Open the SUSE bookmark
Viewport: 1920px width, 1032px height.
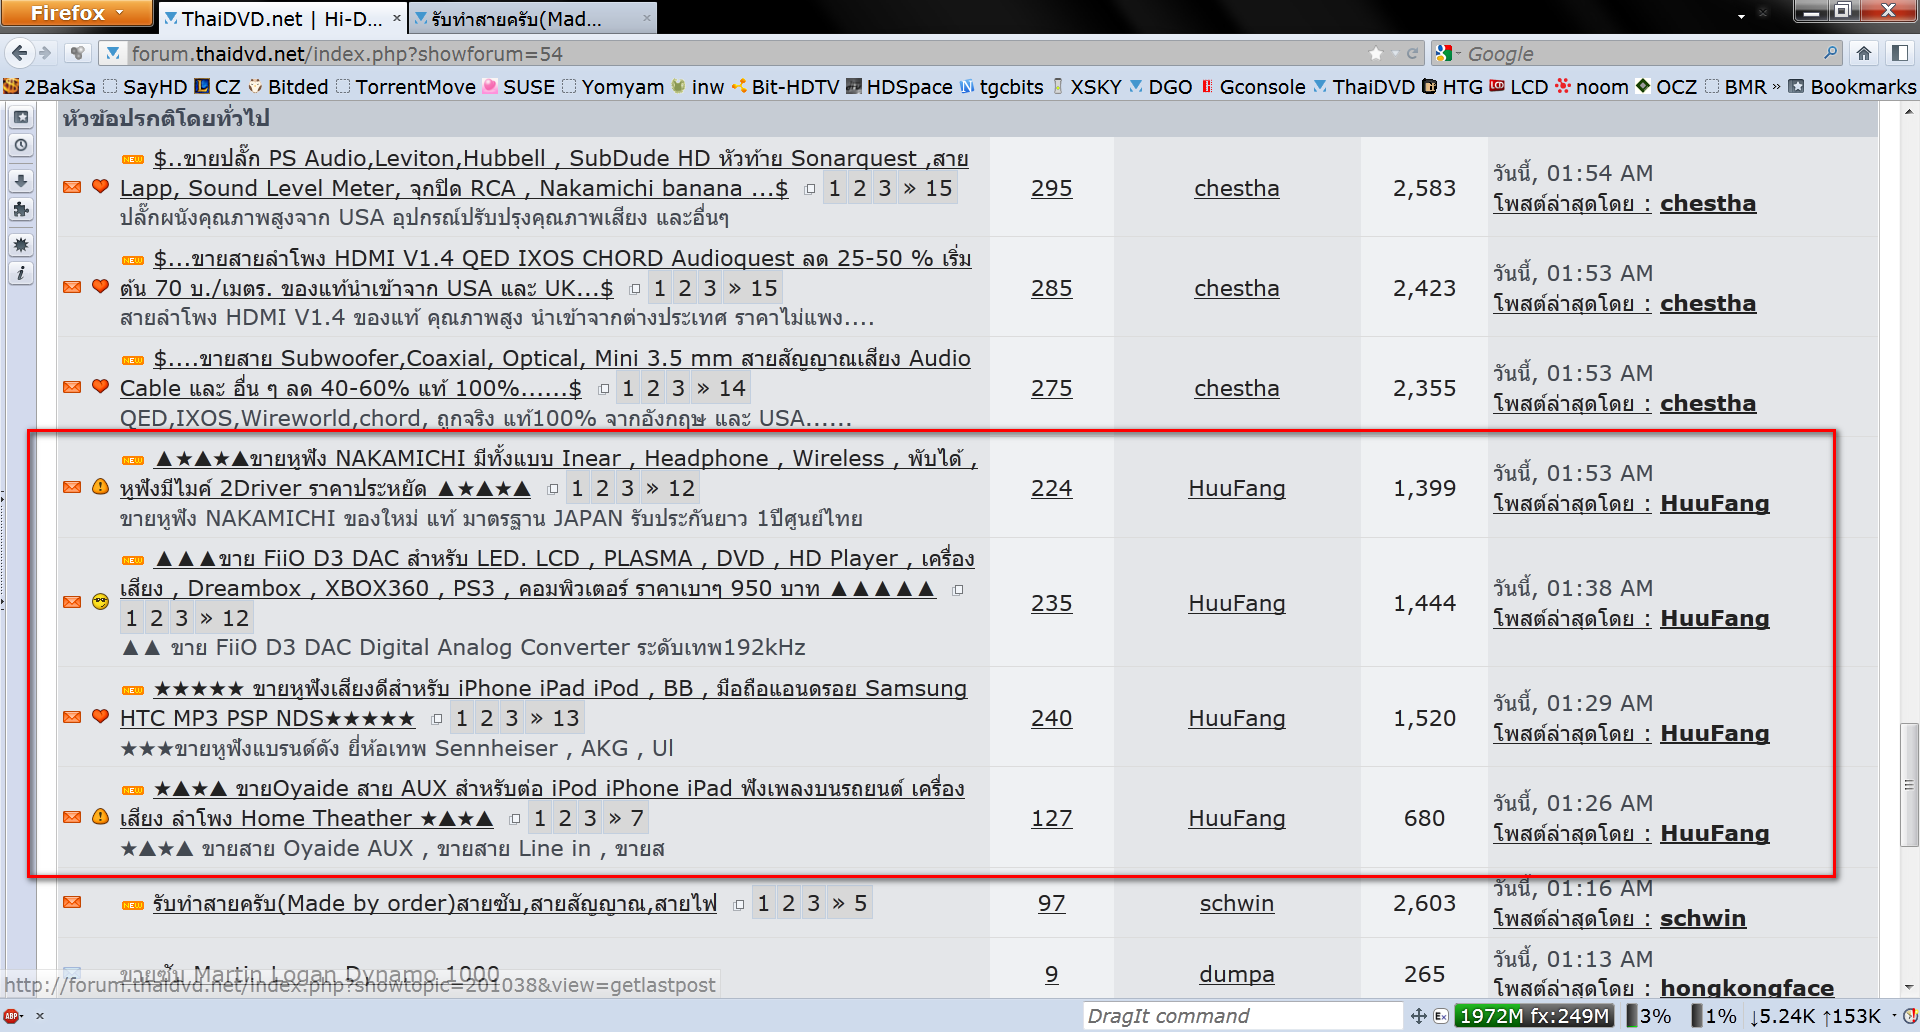pyautogui.click(x=519, y=87)
